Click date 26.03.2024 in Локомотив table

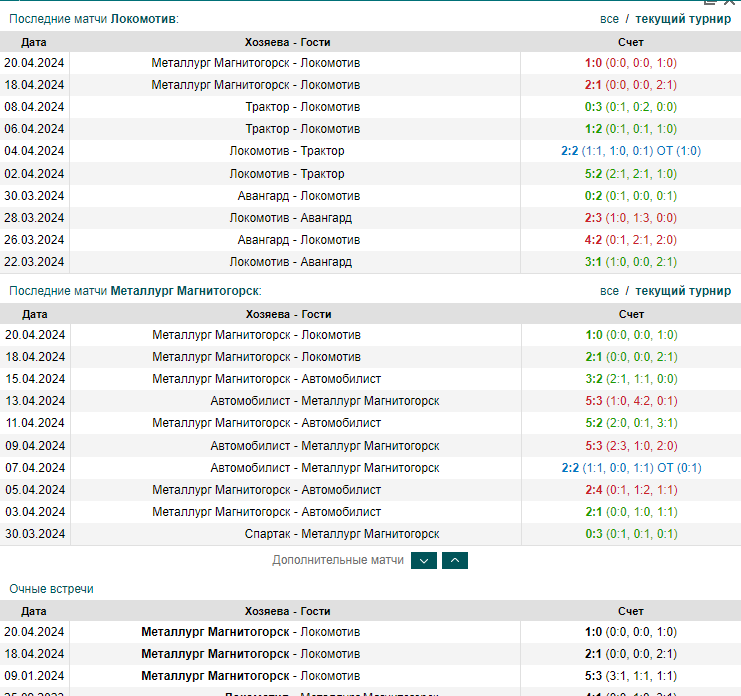(34, 240)
